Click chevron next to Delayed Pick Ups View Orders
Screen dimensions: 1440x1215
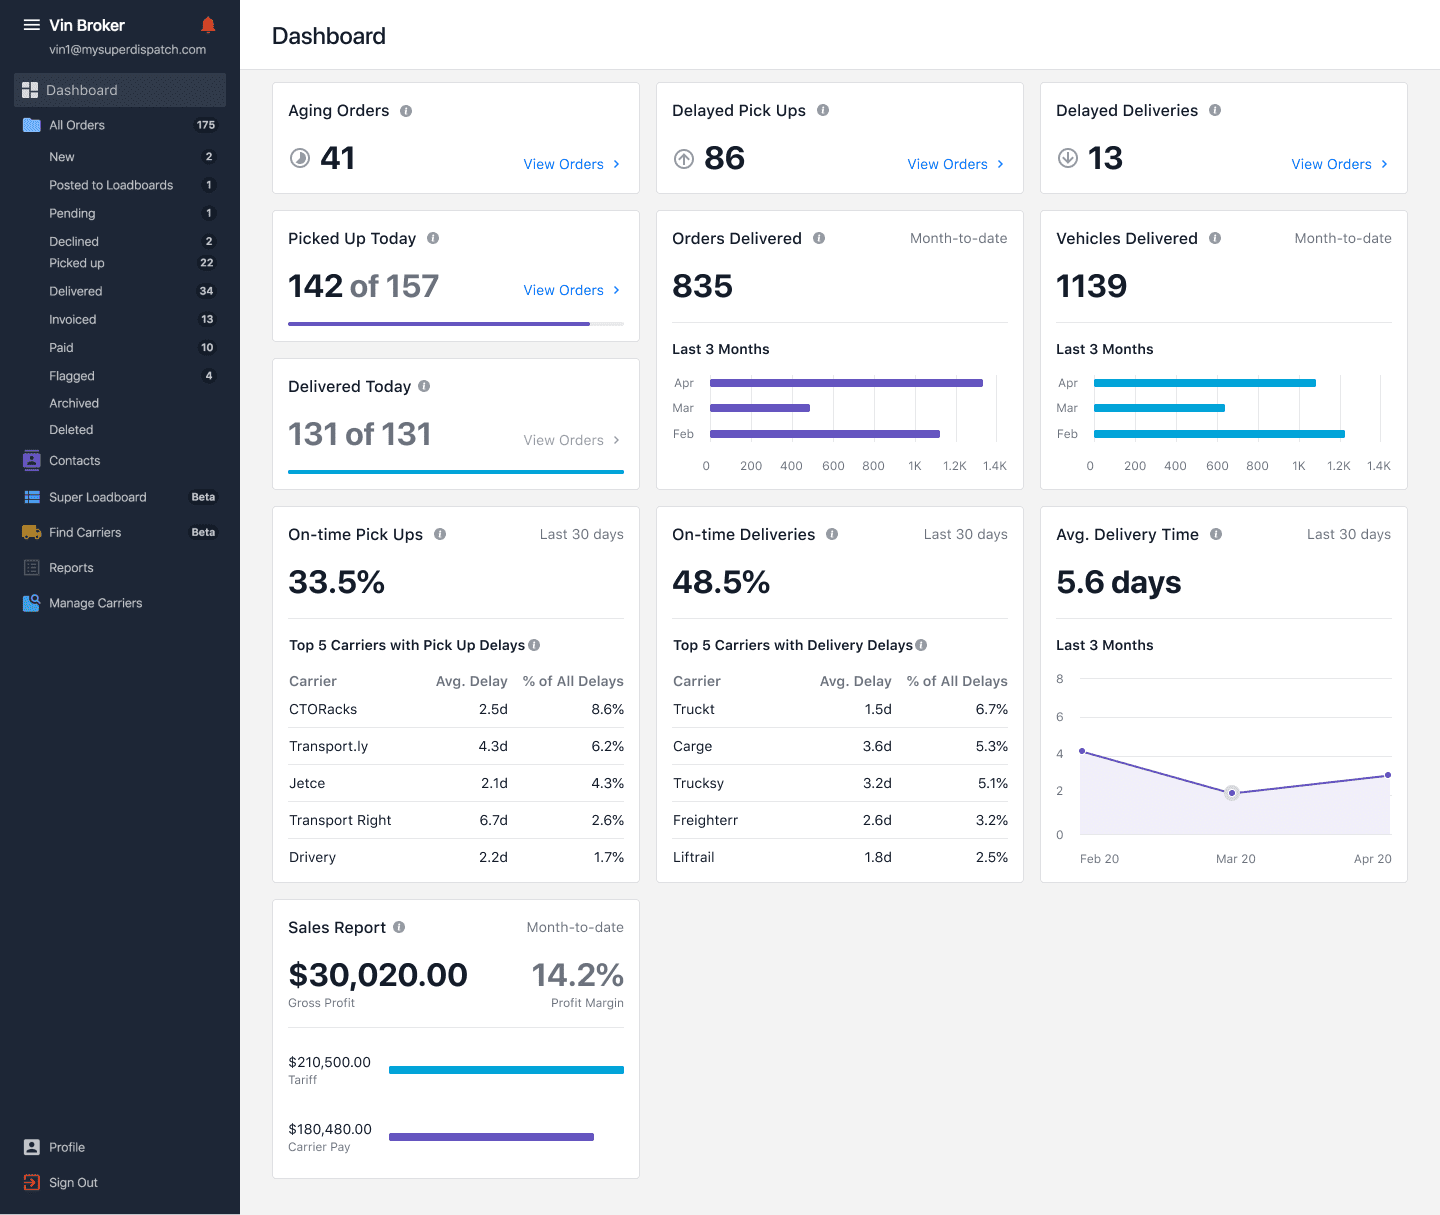tap(1000, 164)
